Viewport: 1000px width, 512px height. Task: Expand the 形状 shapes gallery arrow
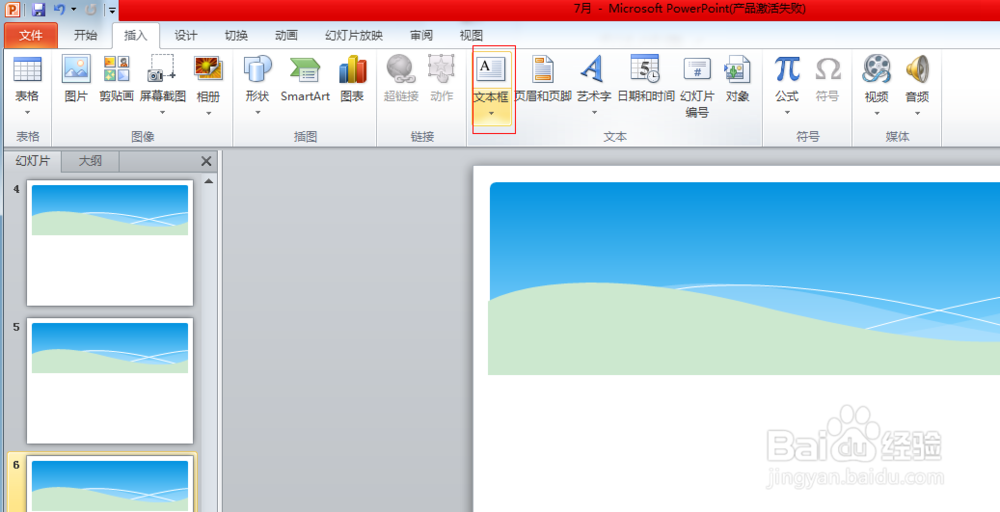(x=258, y=112)
